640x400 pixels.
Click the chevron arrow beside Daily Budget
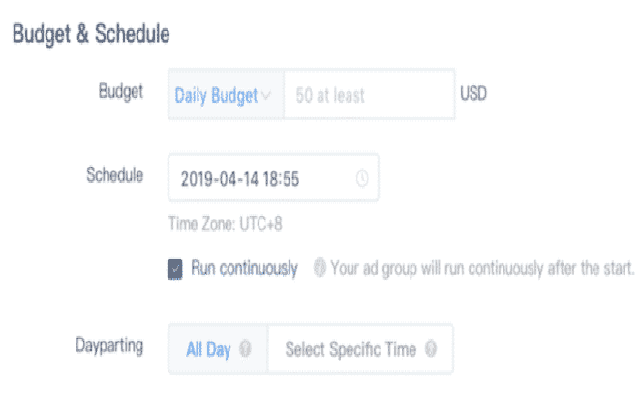[x=266, y=96]
